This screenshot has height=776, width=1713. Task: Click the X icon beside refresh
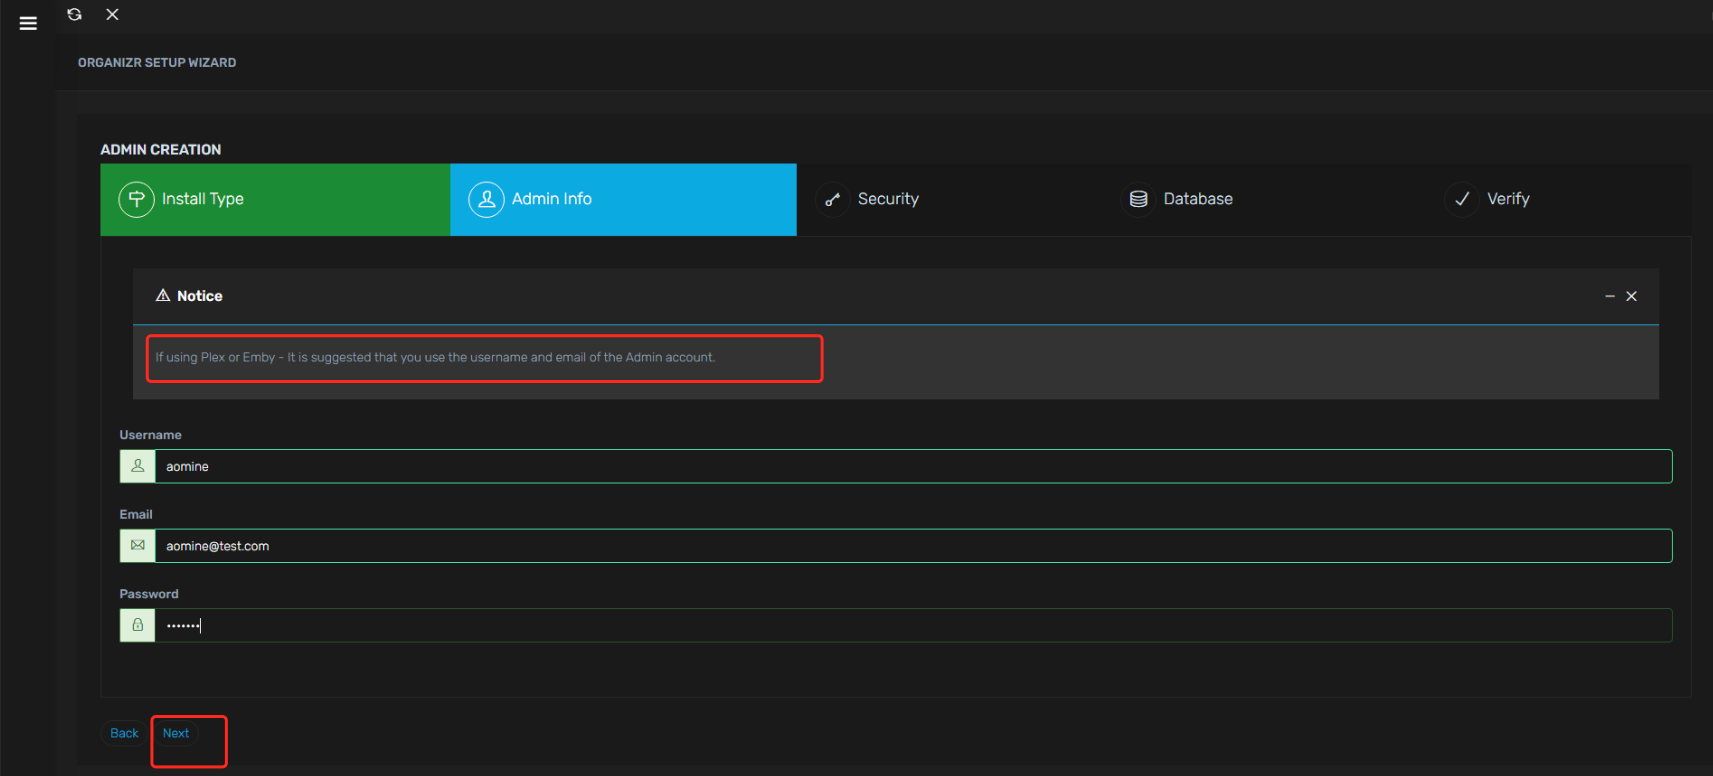[x=112, y=14]
